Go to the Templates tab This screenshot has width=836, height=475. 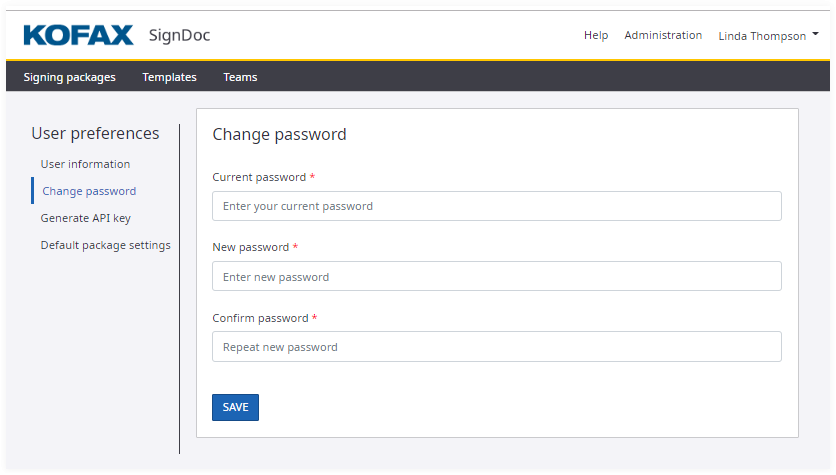point(169,77)
